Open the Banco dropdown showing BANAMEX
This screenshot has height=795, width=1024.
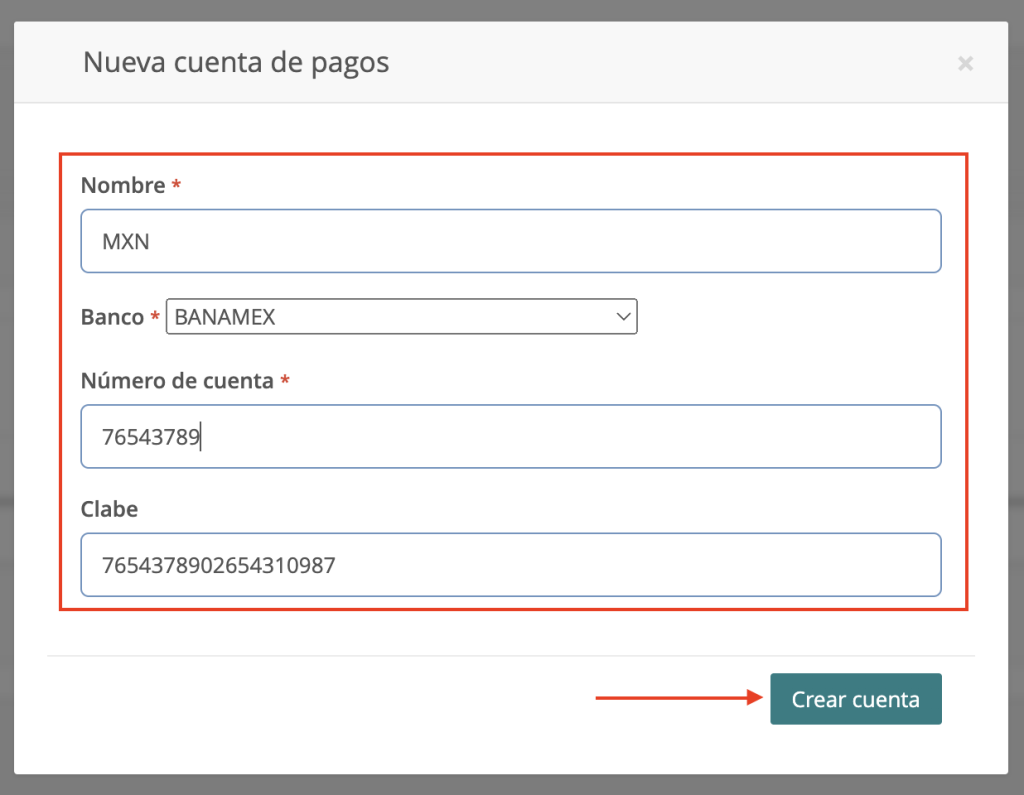400,318
